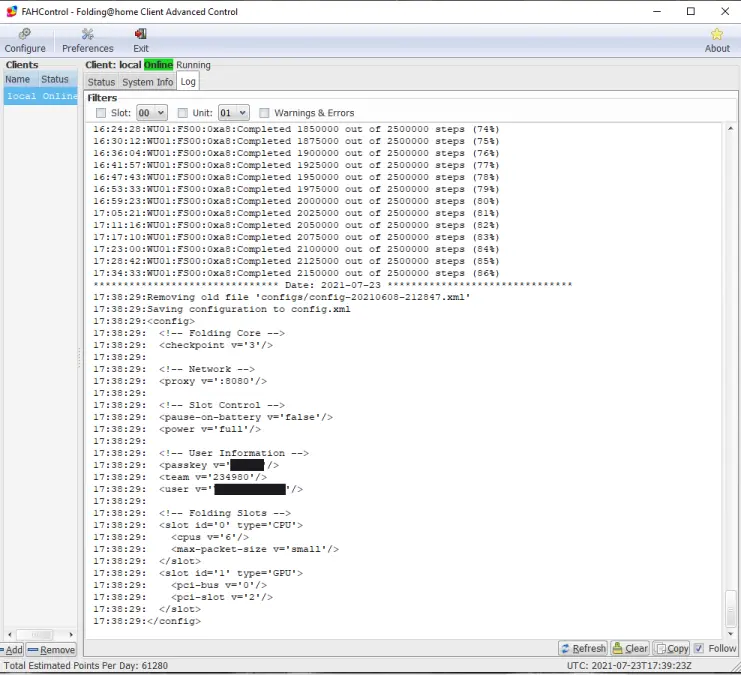Click the log scrollbar down arrow
This screenshot has height=675, width=741.
tap(730, 633)
